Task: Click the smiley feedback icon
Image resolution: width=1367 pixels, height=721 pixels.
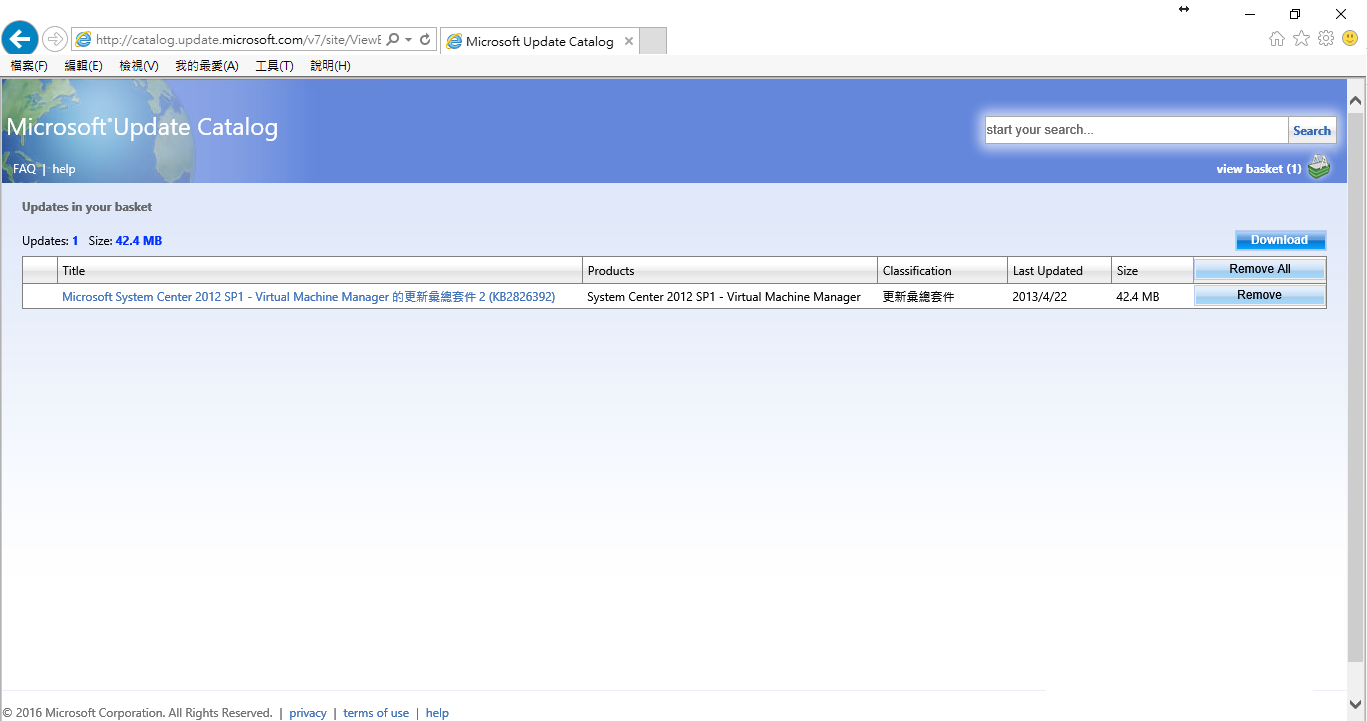Action: point(1350,38)
